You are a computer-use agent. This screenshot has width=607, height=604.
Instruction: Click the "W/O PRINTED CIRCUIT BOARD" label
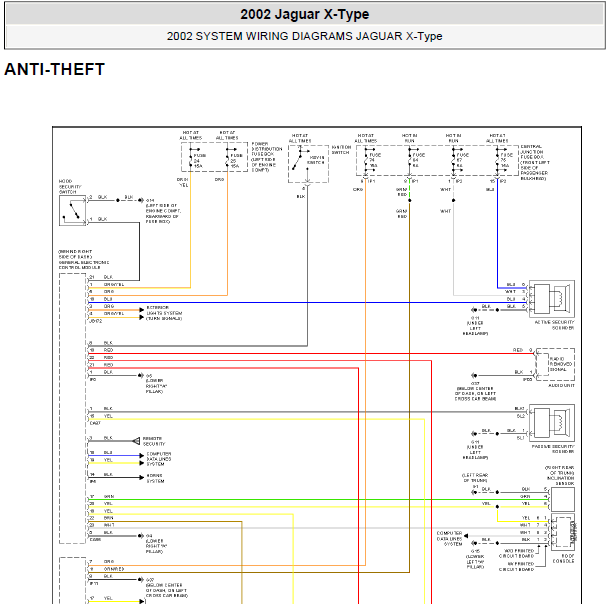click(517, 553)
